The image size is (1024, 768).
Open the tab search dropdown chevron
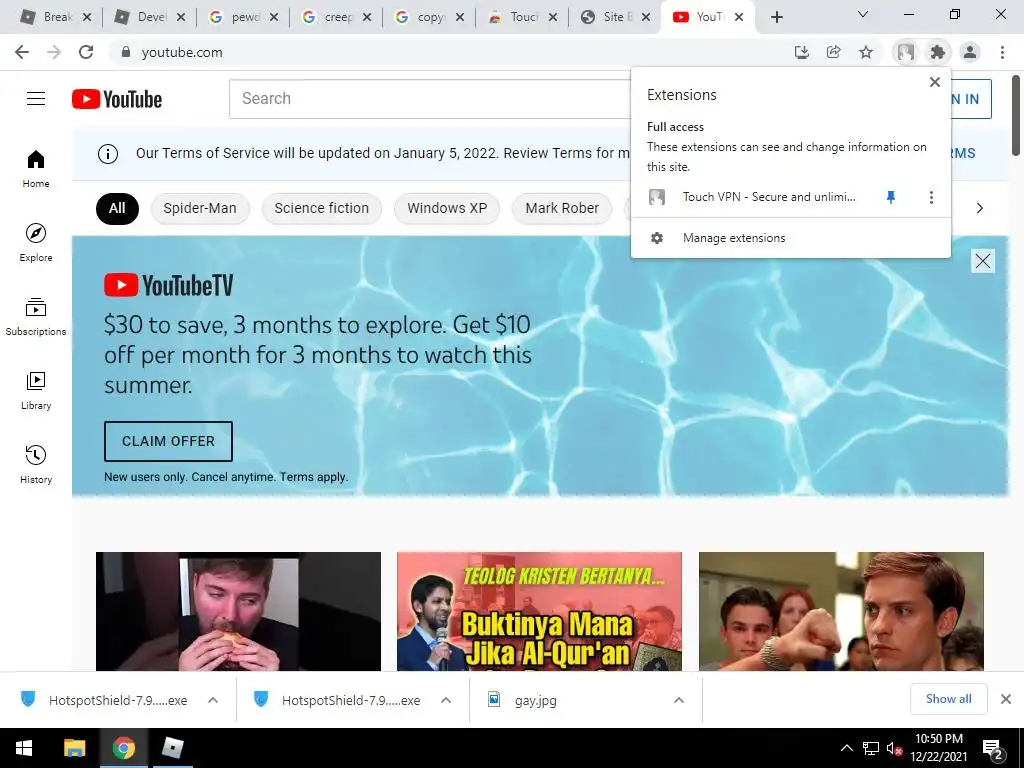[863, 14]
